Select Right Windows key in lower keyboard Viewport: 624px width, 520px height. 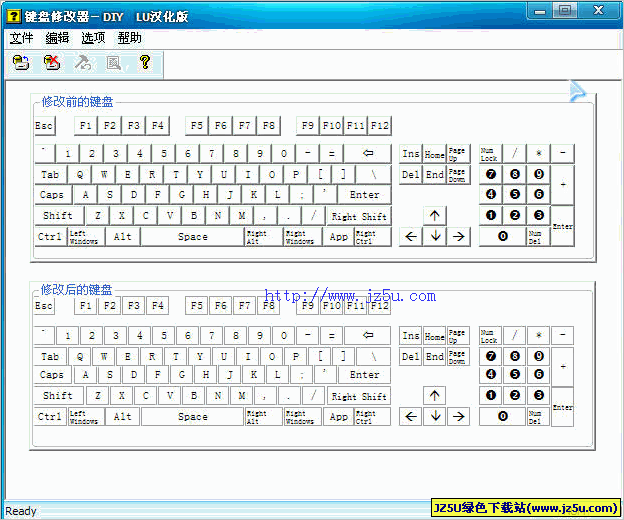click(x=302, y=417)
